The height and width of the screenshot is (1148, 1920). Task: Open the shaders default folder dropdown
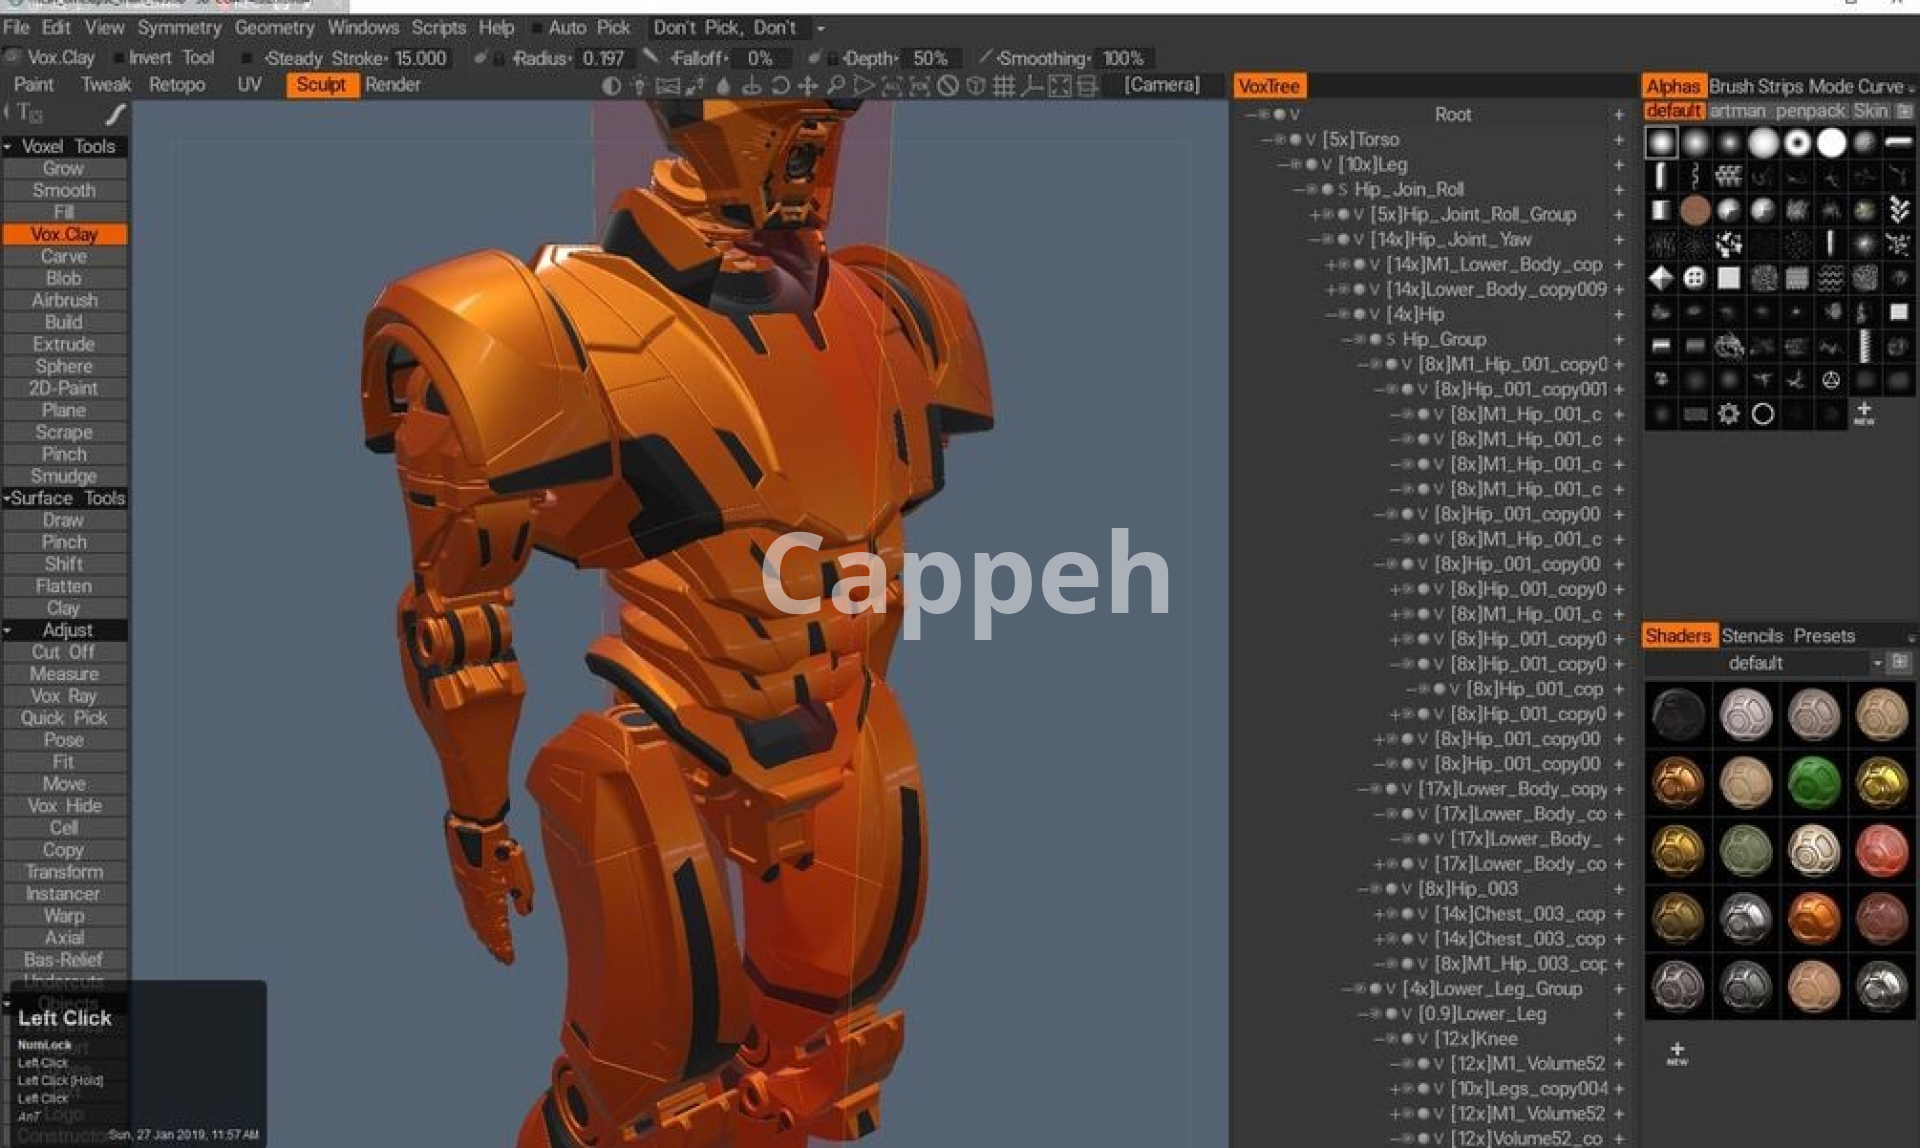(x=1877, y=663)
